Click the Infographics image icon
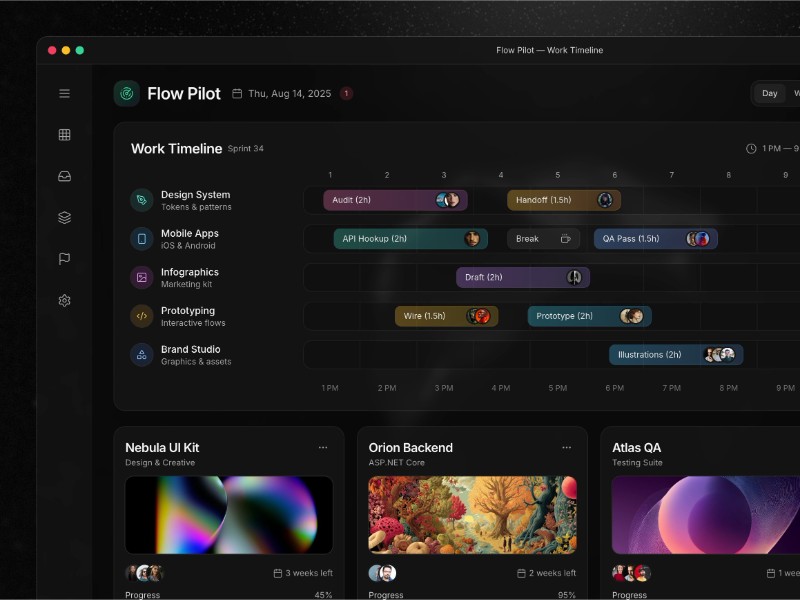Screen dimensions: 800x600 click(142, 278)
